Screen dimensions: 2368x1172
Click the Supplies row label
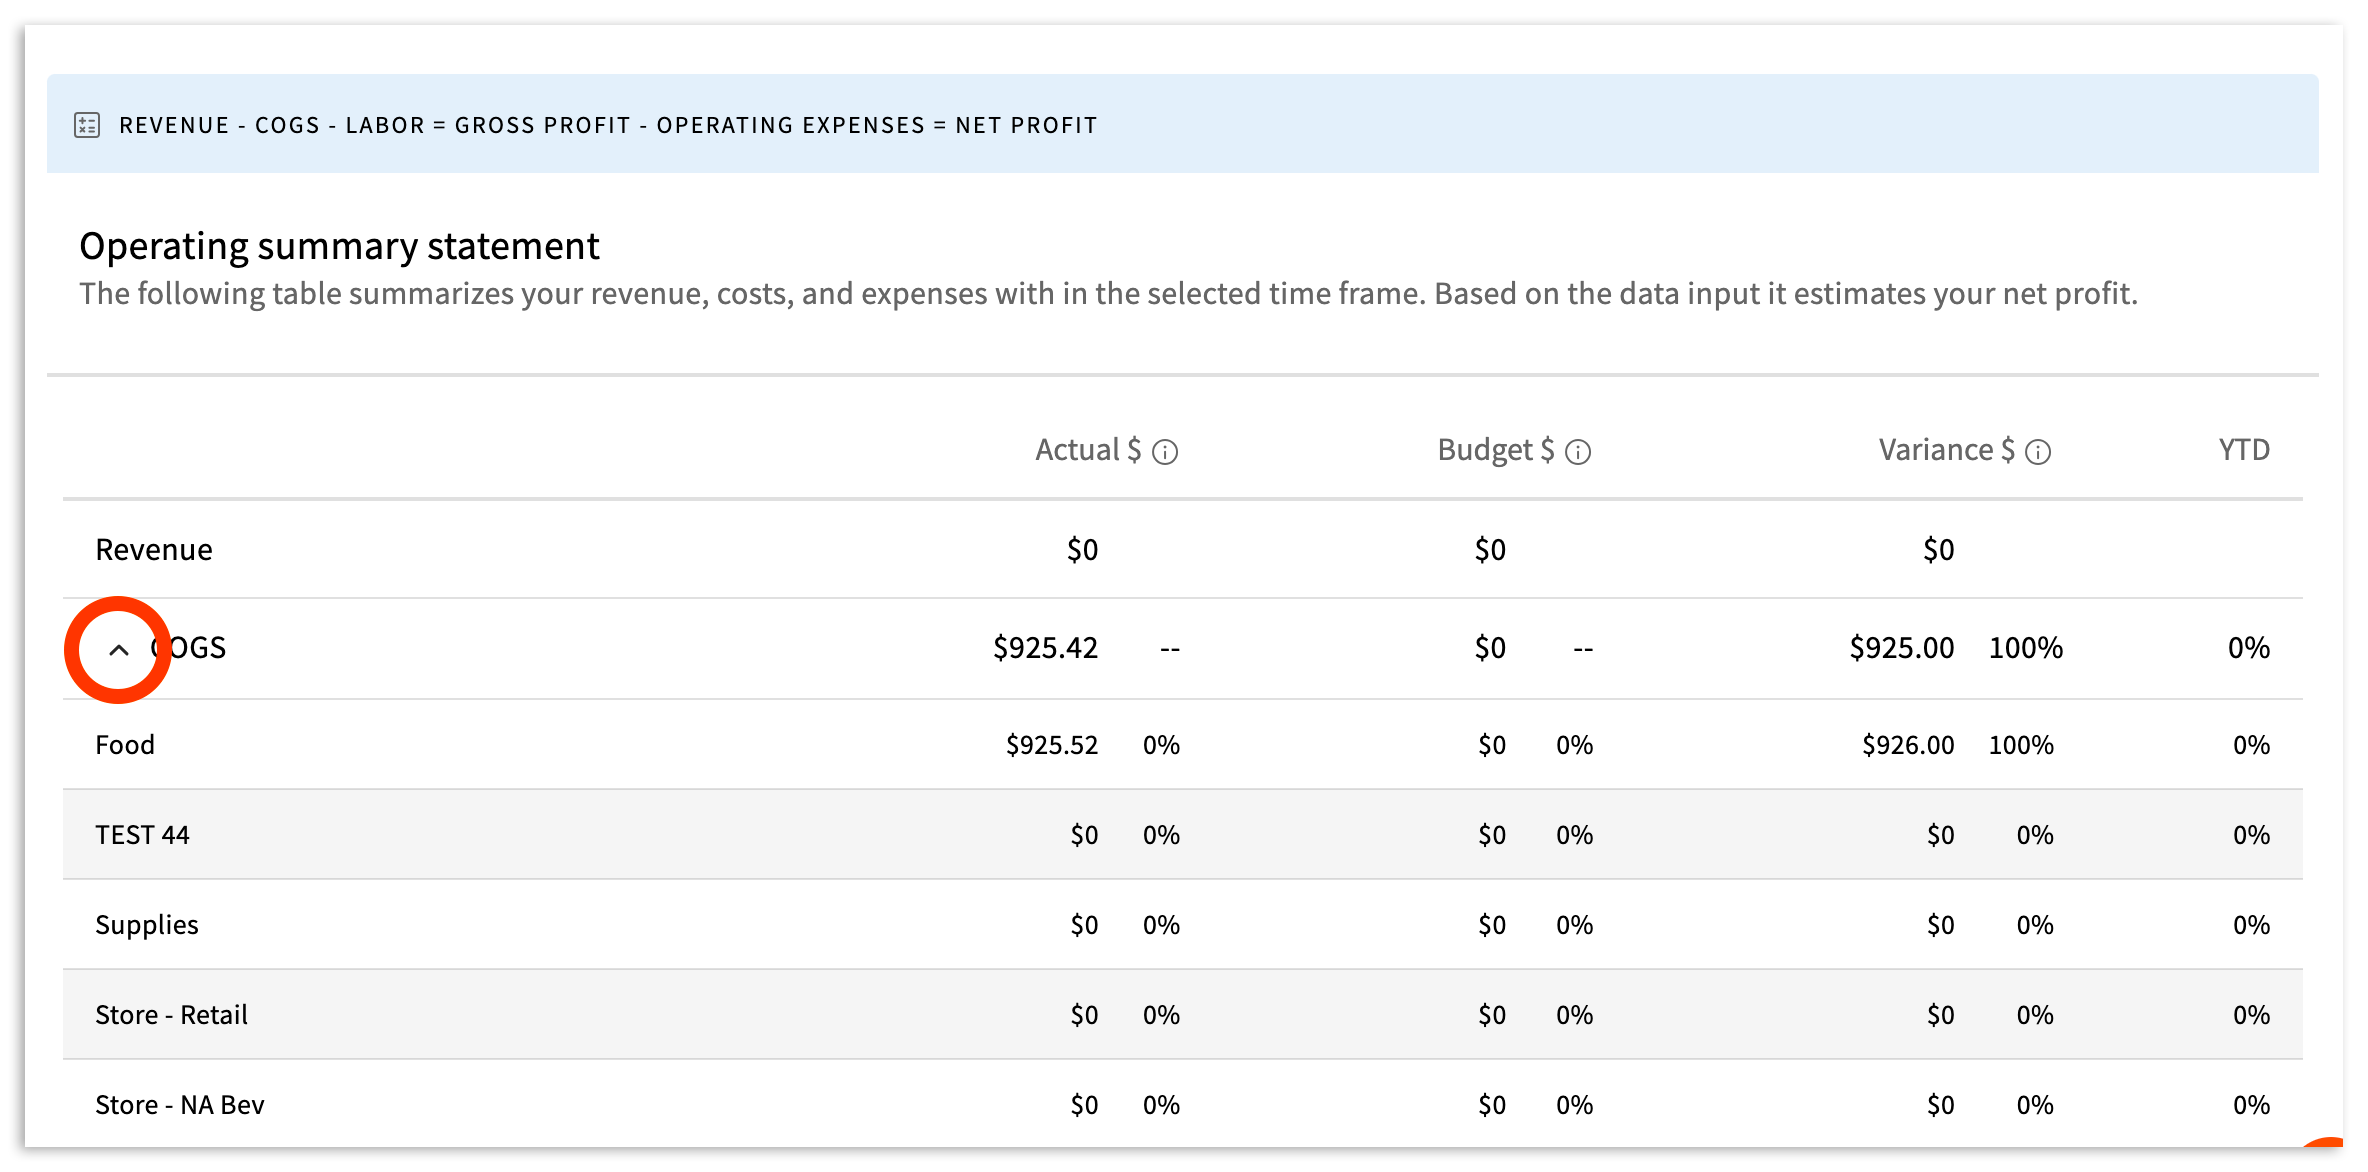[x=147, y=925]
